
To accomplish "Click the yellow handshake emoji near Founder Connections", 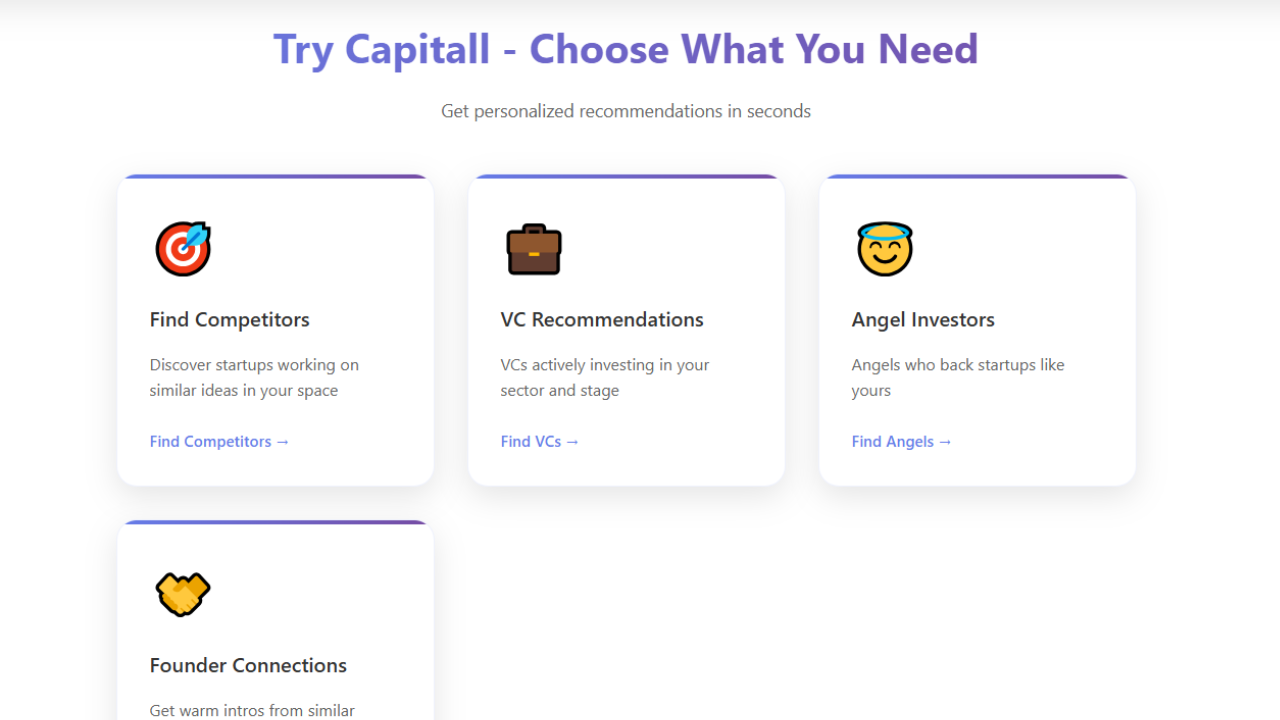I will [183, 594].
